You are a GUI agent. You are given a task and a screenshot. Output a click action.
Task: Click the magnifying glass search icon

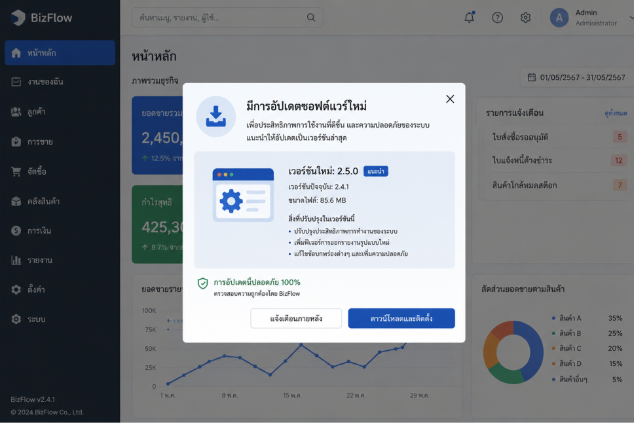(311, 17)
